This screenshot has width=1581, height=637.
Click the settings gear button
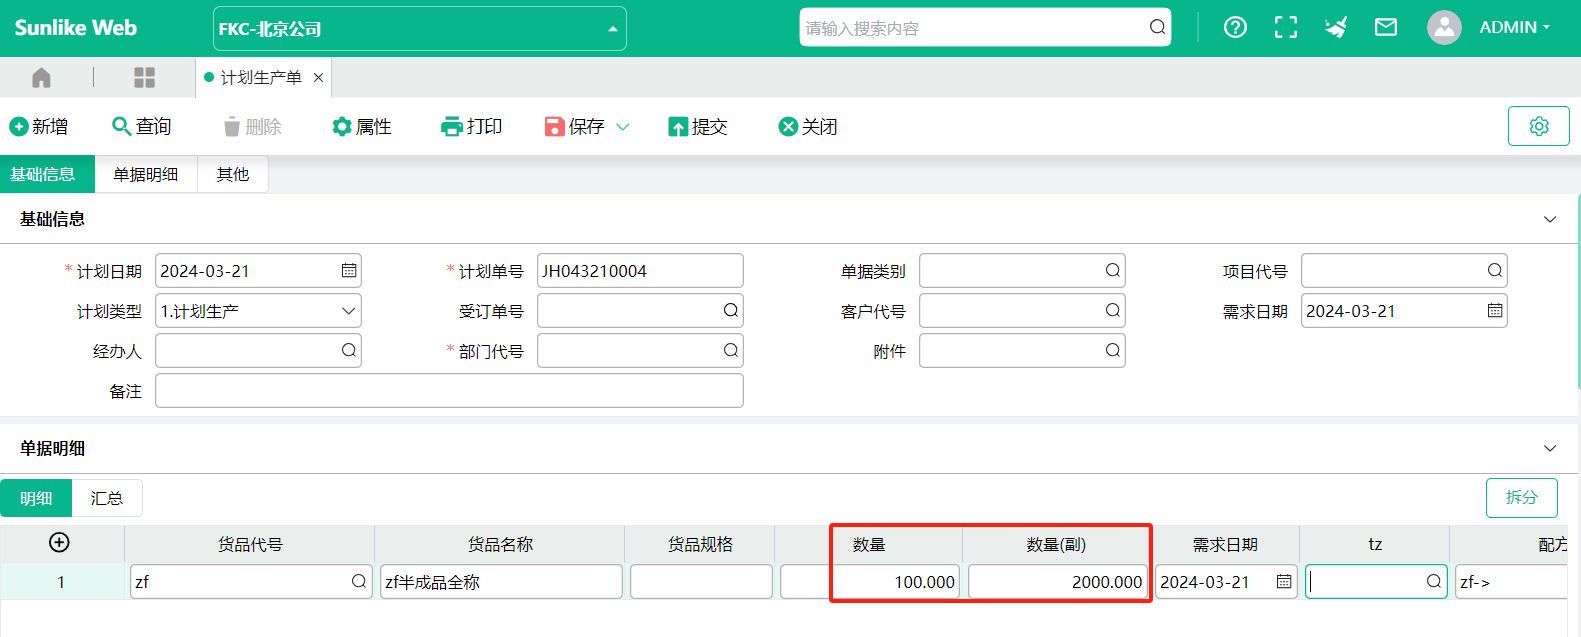coord(1538,126)
